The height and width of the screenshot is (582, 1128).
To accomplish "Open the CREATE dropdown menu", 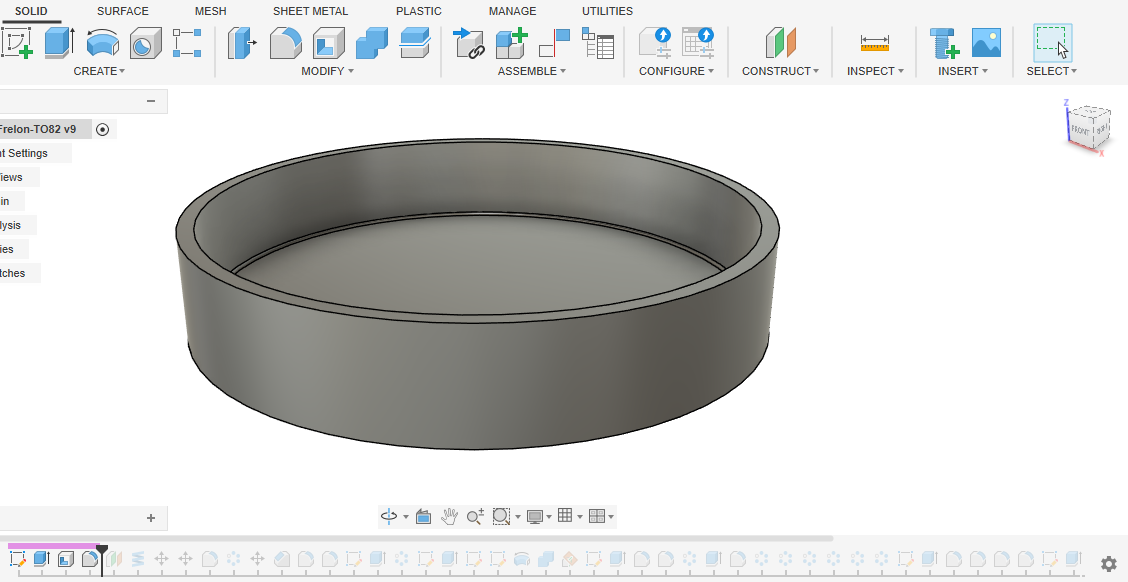I will pos(99,71).
